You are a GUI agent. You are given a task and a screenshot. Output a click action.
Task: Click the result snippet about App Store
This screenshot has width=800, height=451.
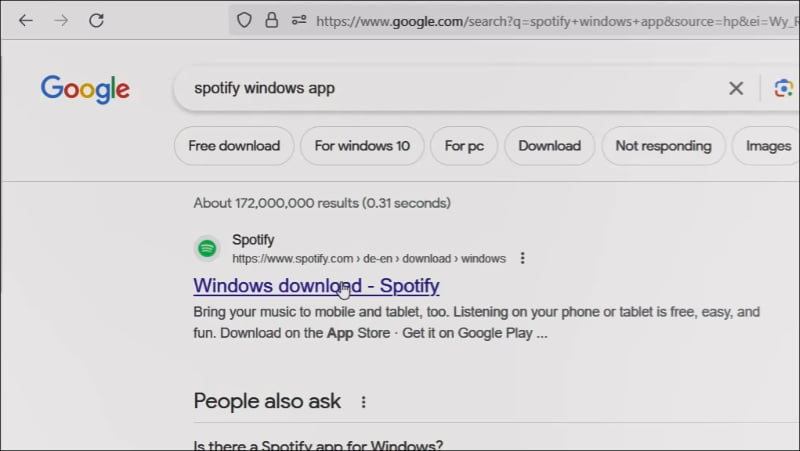(477, 322)
